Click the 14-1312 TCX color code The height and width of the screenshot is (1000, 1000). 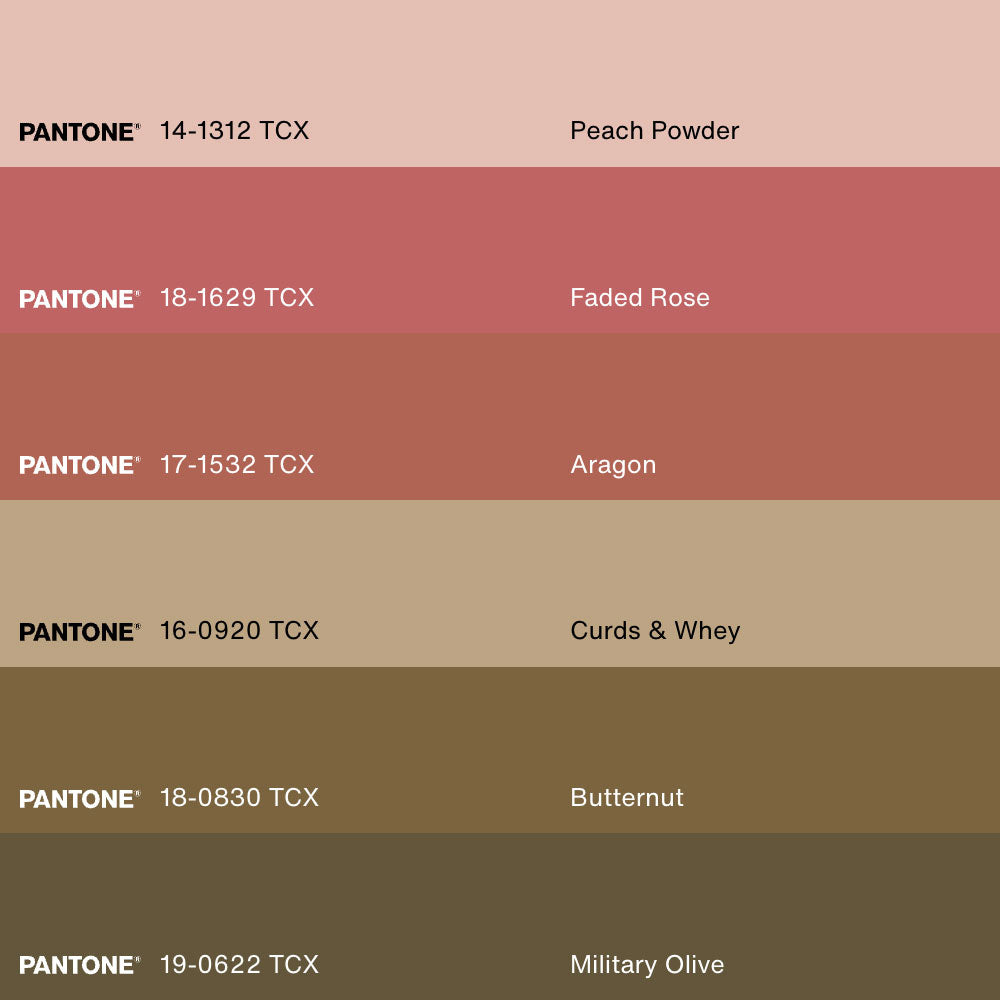234,131
